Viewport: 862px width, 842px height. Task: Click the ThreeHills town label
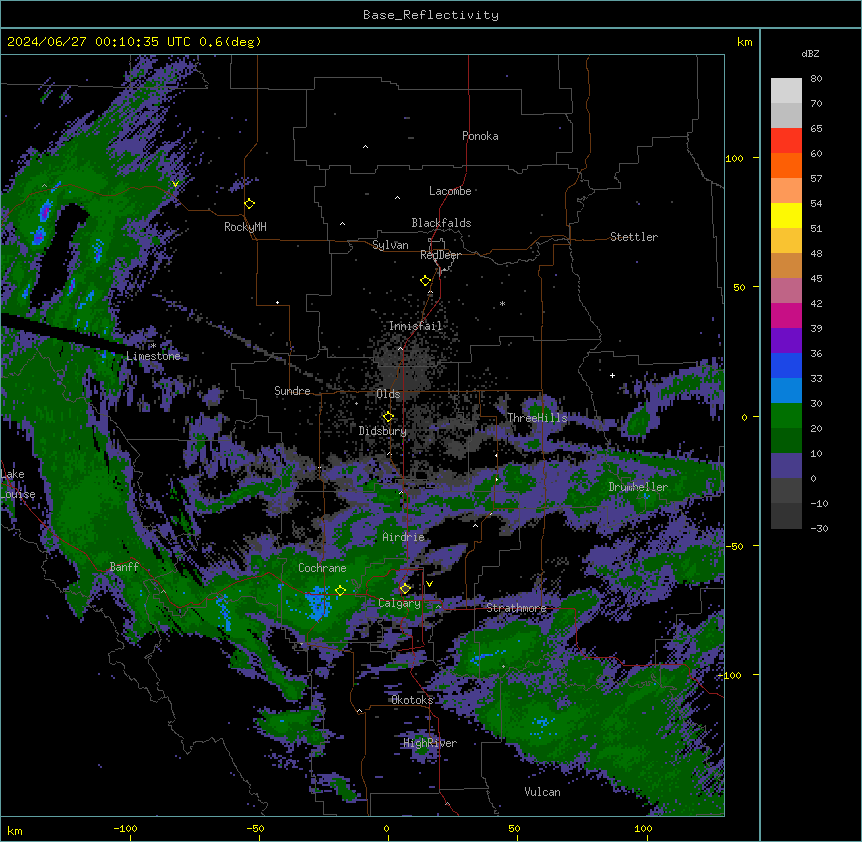click(x=537, y=418)
